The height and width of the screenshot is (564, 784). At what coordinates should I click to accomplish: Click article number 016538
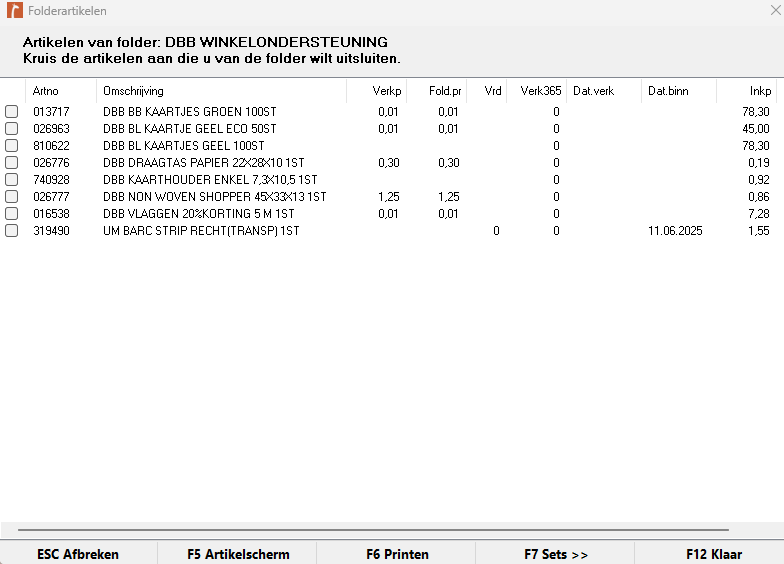(51, 214)
